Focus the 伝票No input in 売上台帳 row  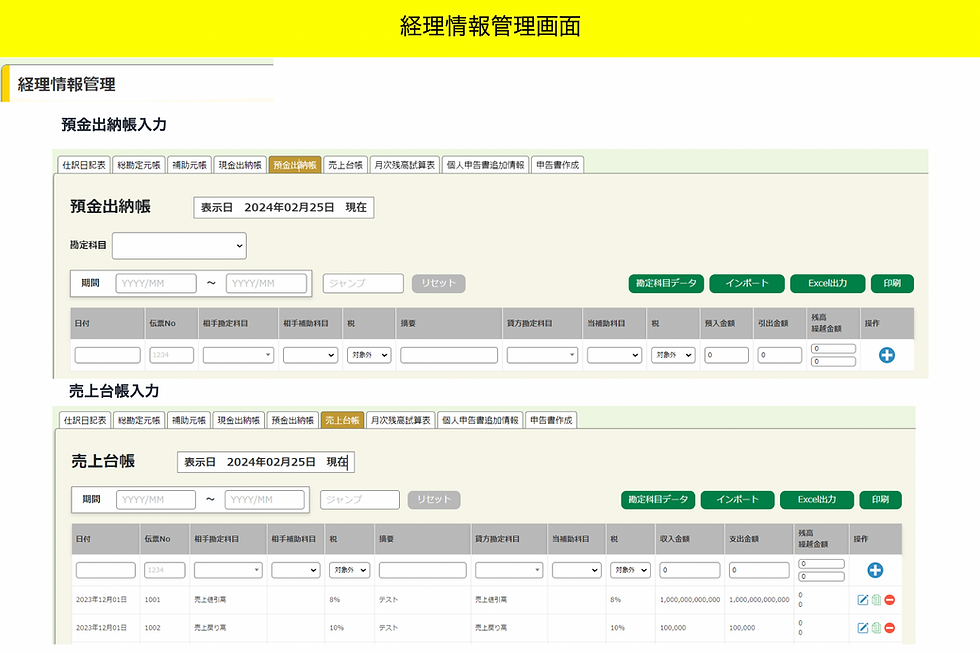pyautogui.click(x=165, y=570)
